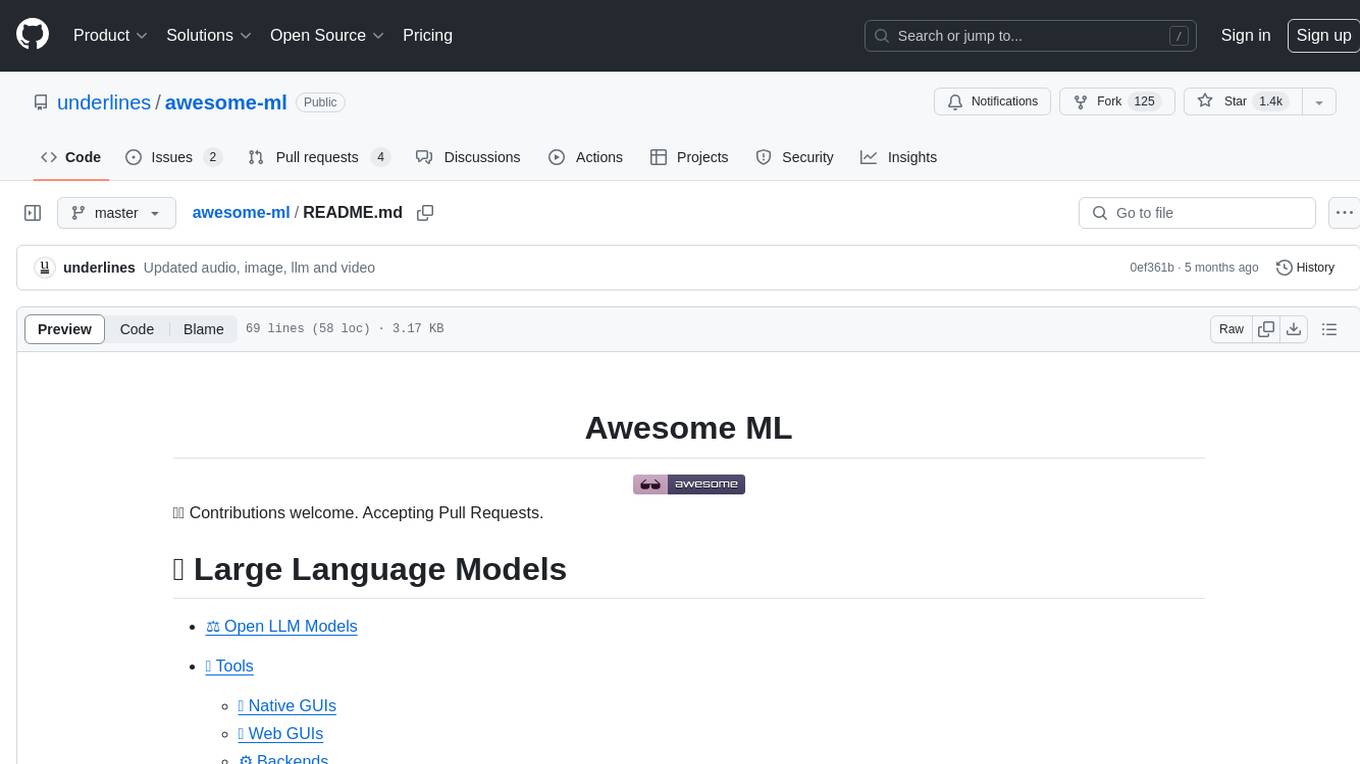The width and height of the screenshot is (1360, 764).
Task: Focus the Go to file field
Action: point(1197,213)
